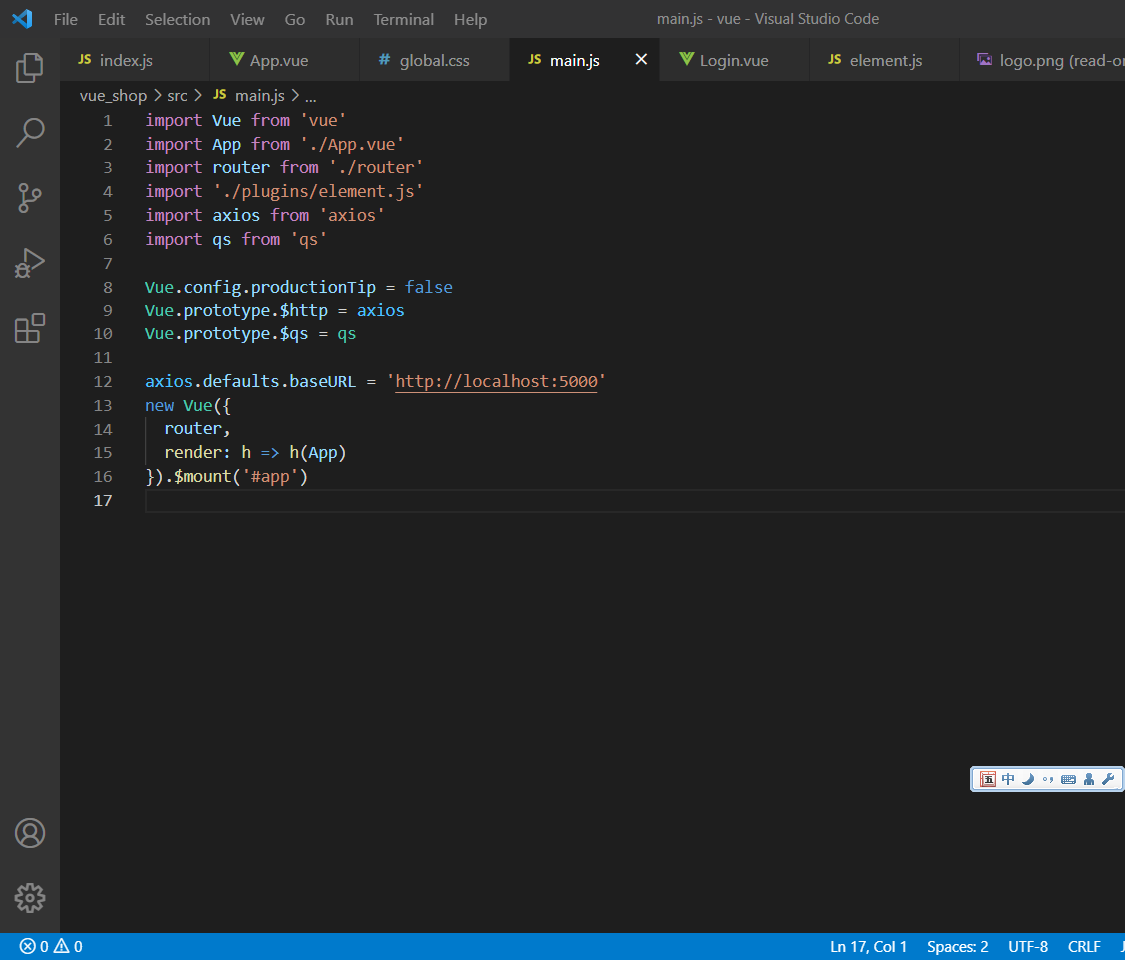1125x960 pixels.
Task: Expand the vue_shop breadcrumb
Action: click(113, 95)
